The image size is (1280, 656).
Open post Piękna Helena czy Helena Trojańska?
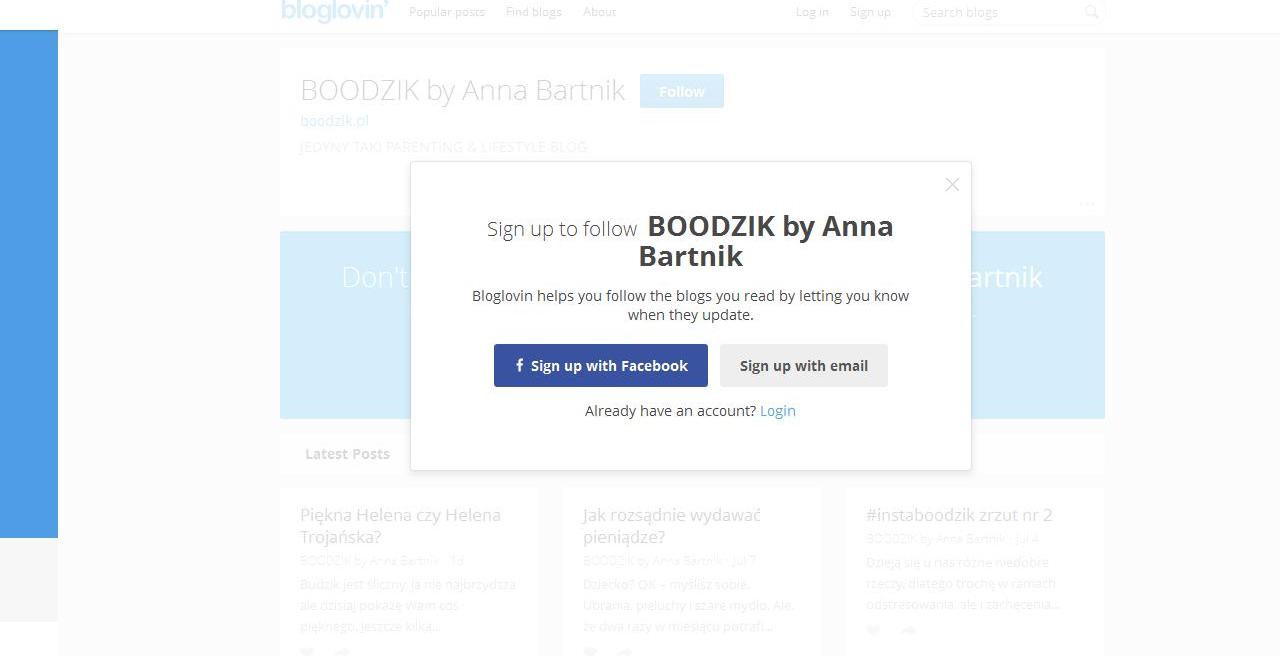click(400, 526)
